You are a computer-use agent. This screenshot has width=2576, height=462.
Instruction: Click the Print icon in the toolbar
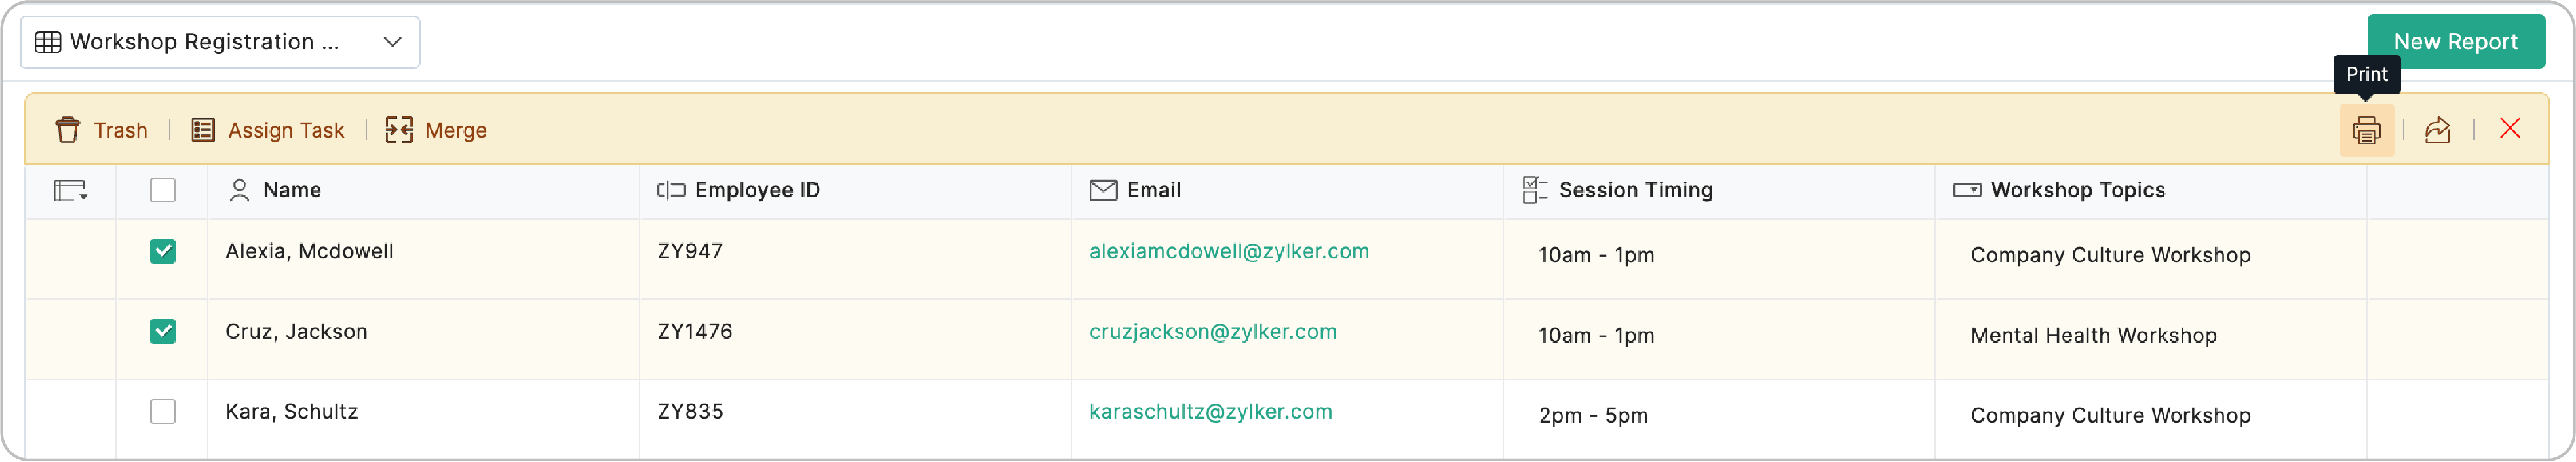(2366, 130)
